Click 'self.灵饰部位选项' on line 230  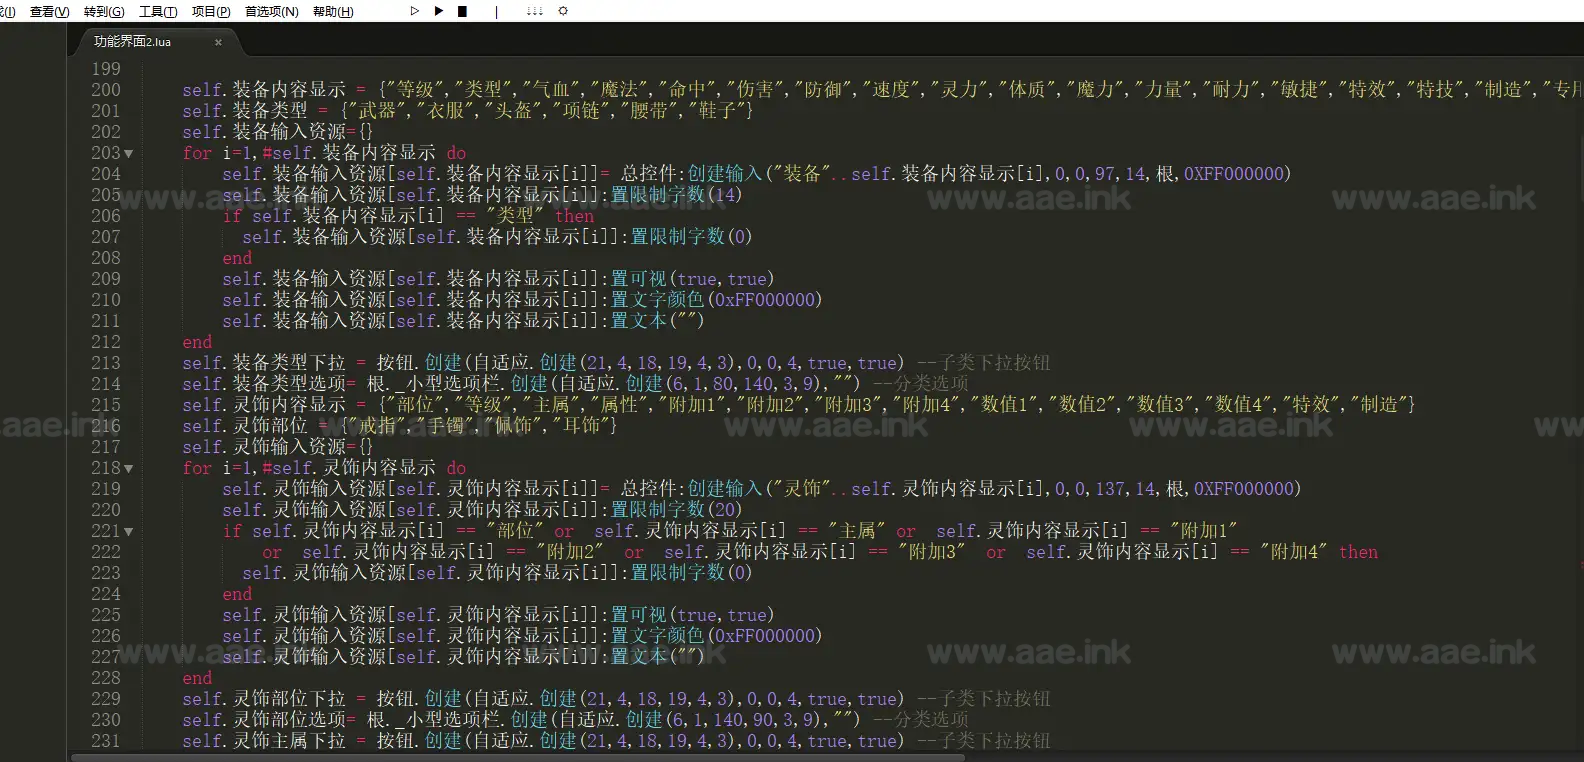point(264,720)
